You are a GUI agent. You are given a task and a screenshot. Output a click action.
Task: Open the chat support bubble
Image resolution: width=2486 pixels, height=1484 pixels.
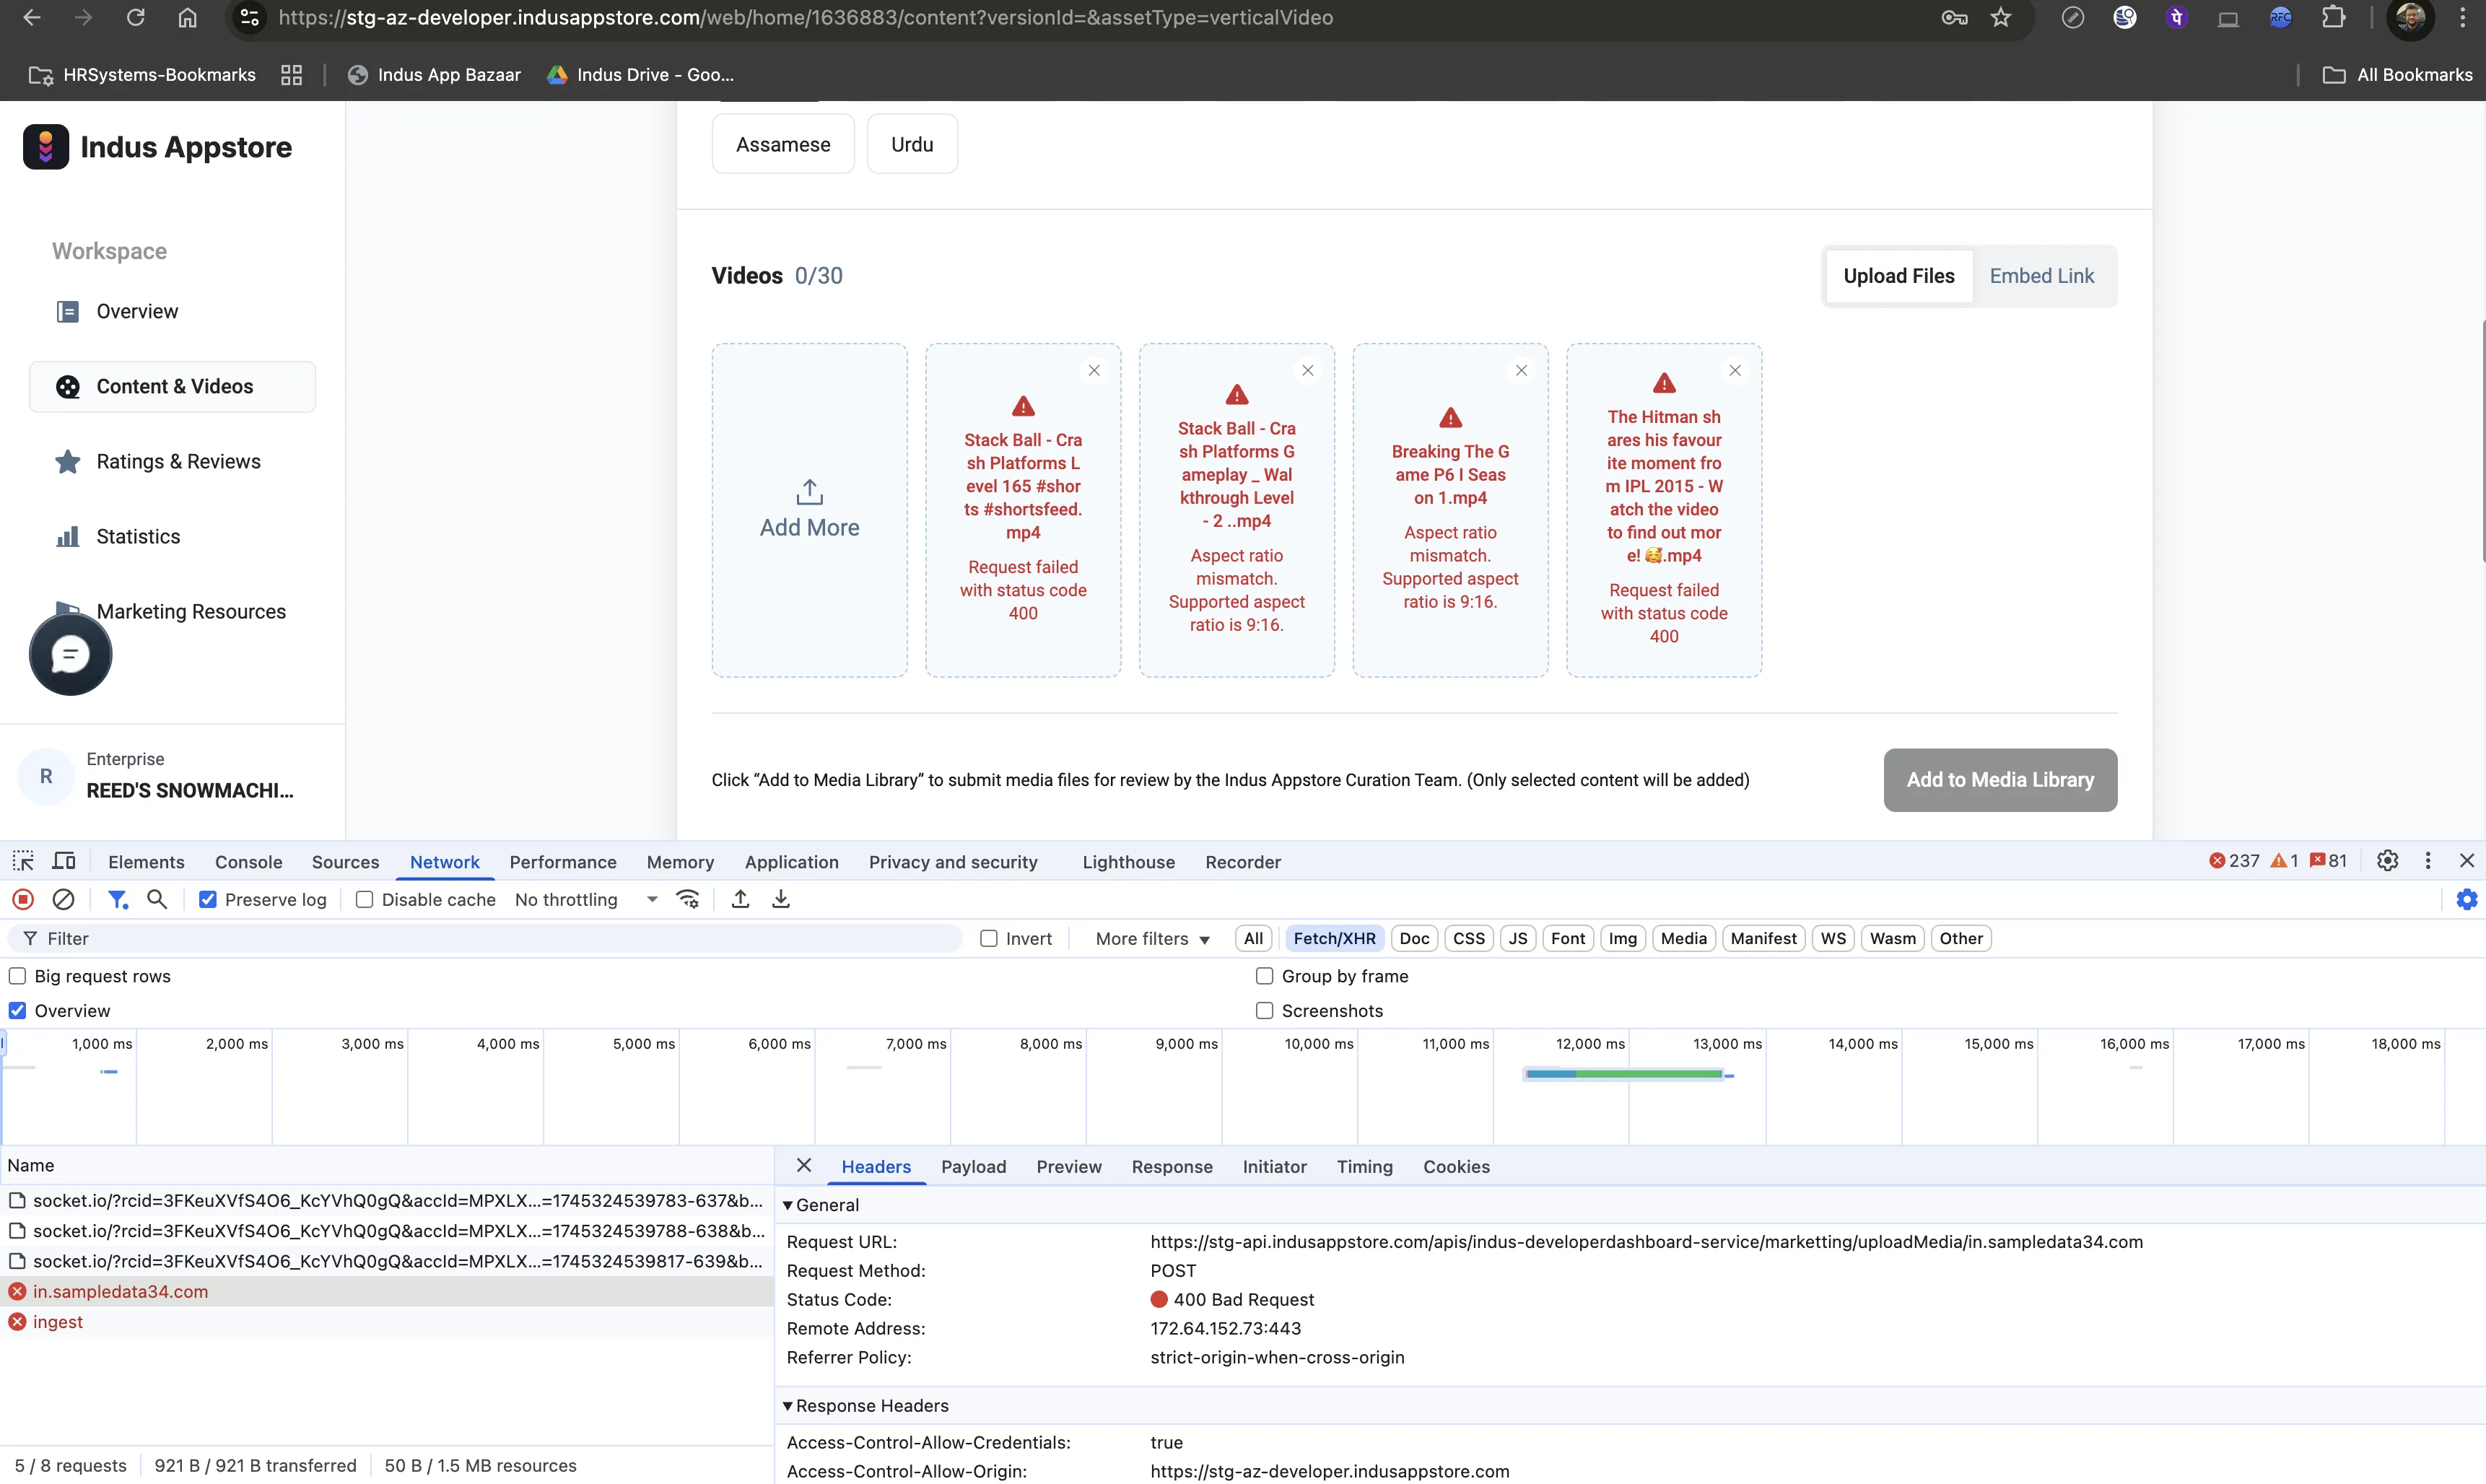pos(70,654)
